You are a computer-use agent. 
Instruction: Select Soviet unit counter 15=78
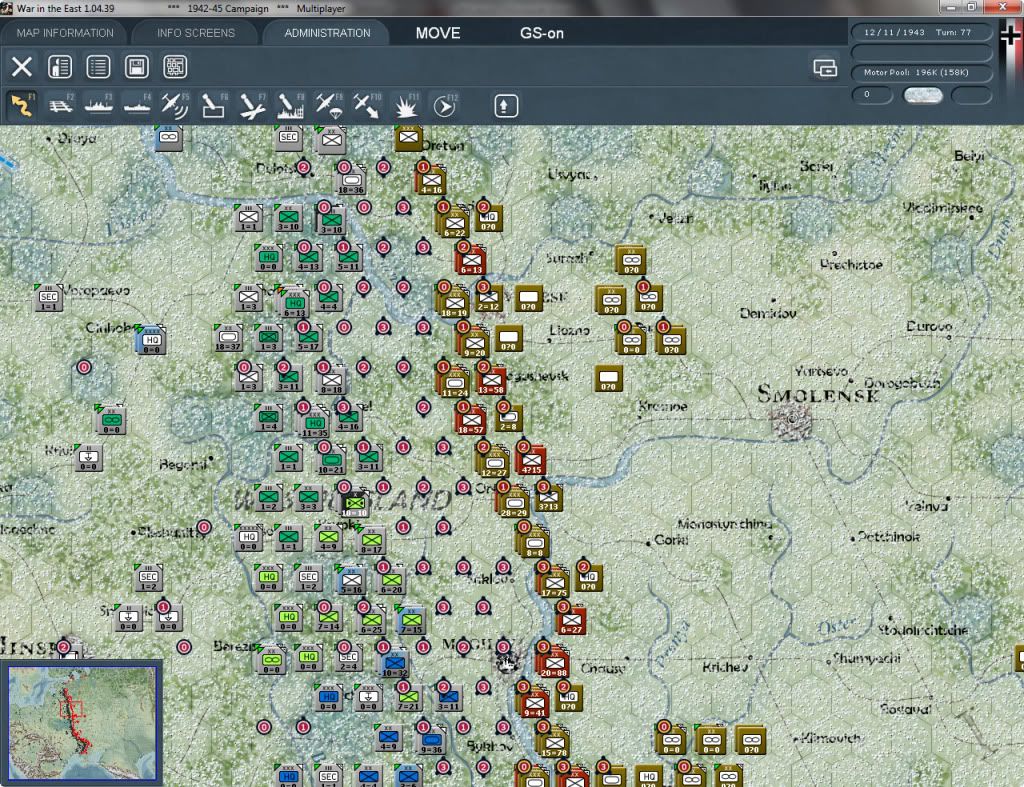click(x=554, y=742)
